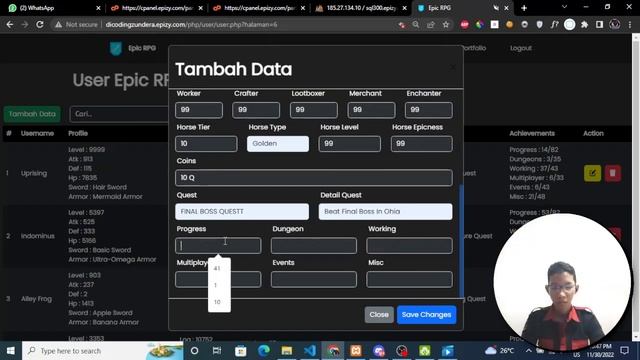Click the Horse Tier input field
The height and width of the screenshot is (360, 640).
206,144
